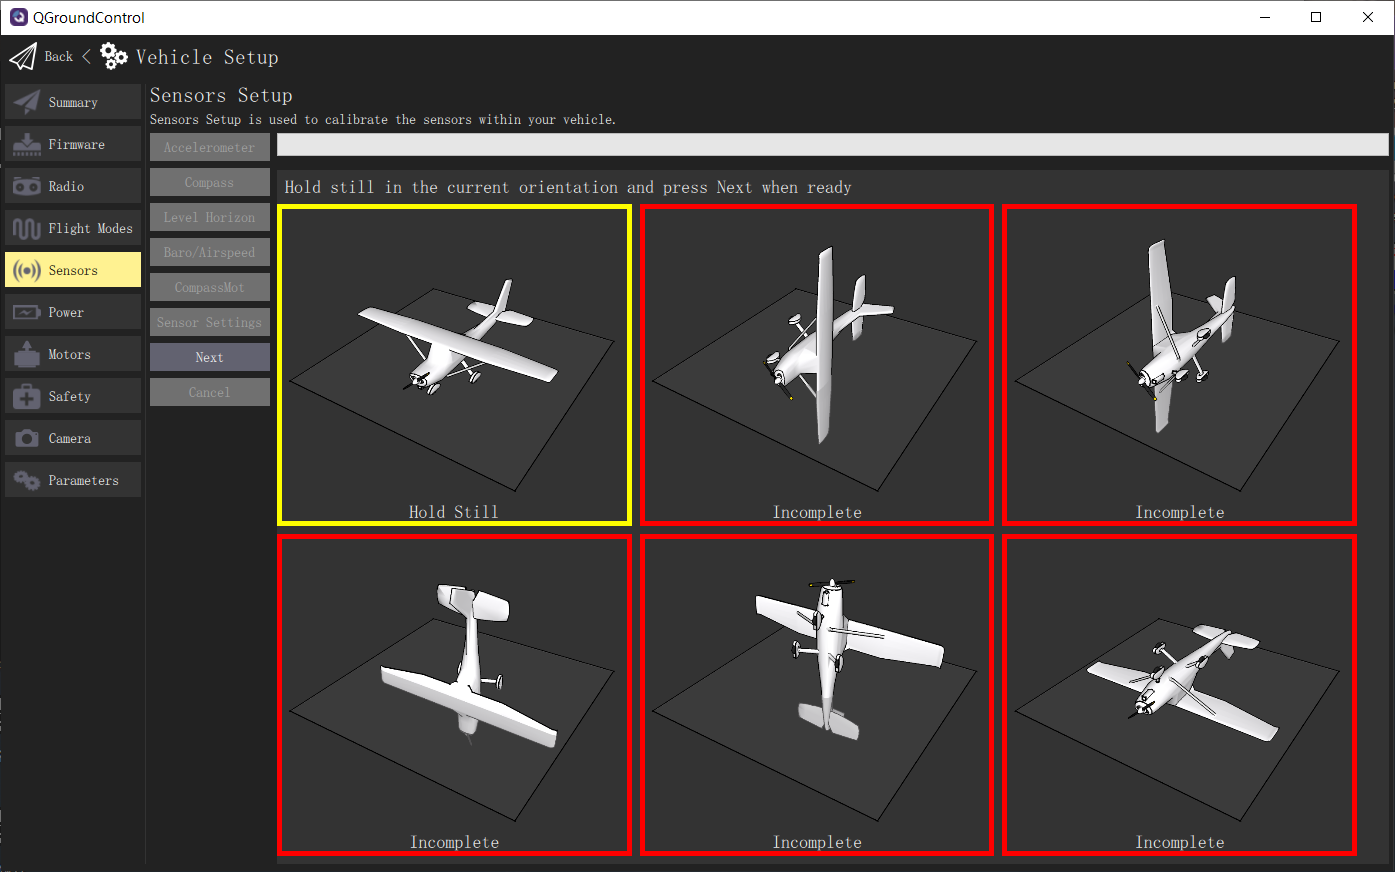The height and width of the screenshot is (872, 1395).
Task: Select the Motors setup icon
Action: 25,353
